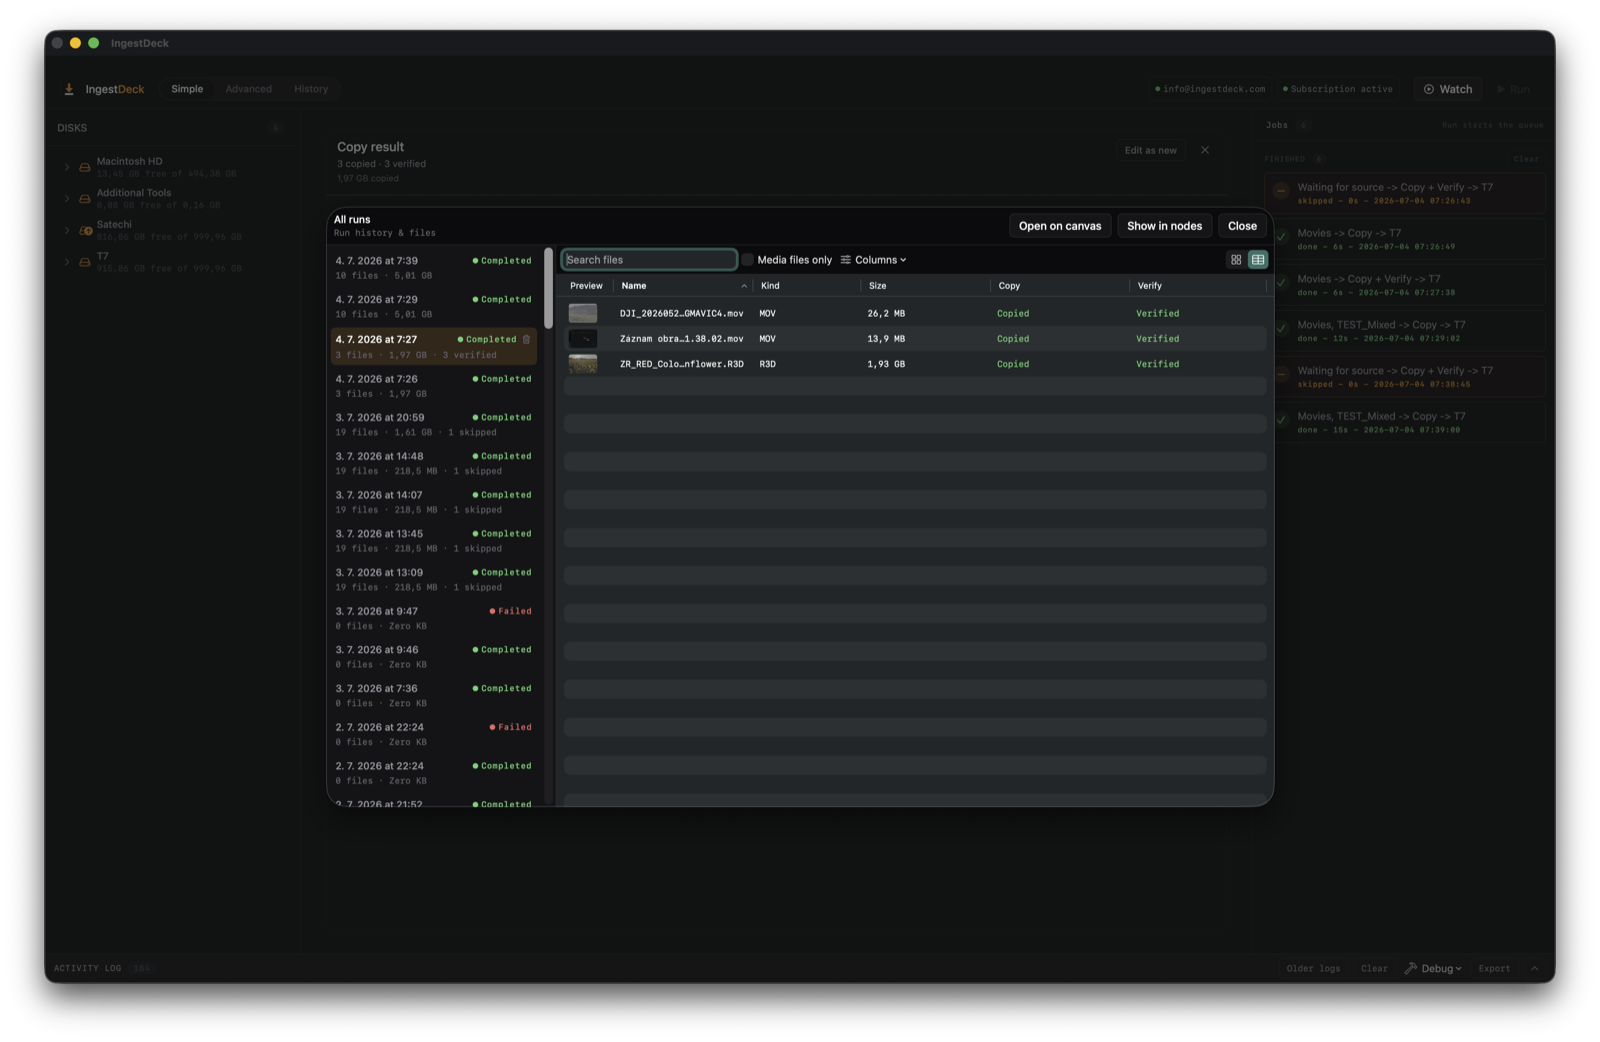Image resolution: width=1600 pixels, height=1042 pixels.
Task: Click Older logs in activity log bar
Action: [x=1313, y=968]
